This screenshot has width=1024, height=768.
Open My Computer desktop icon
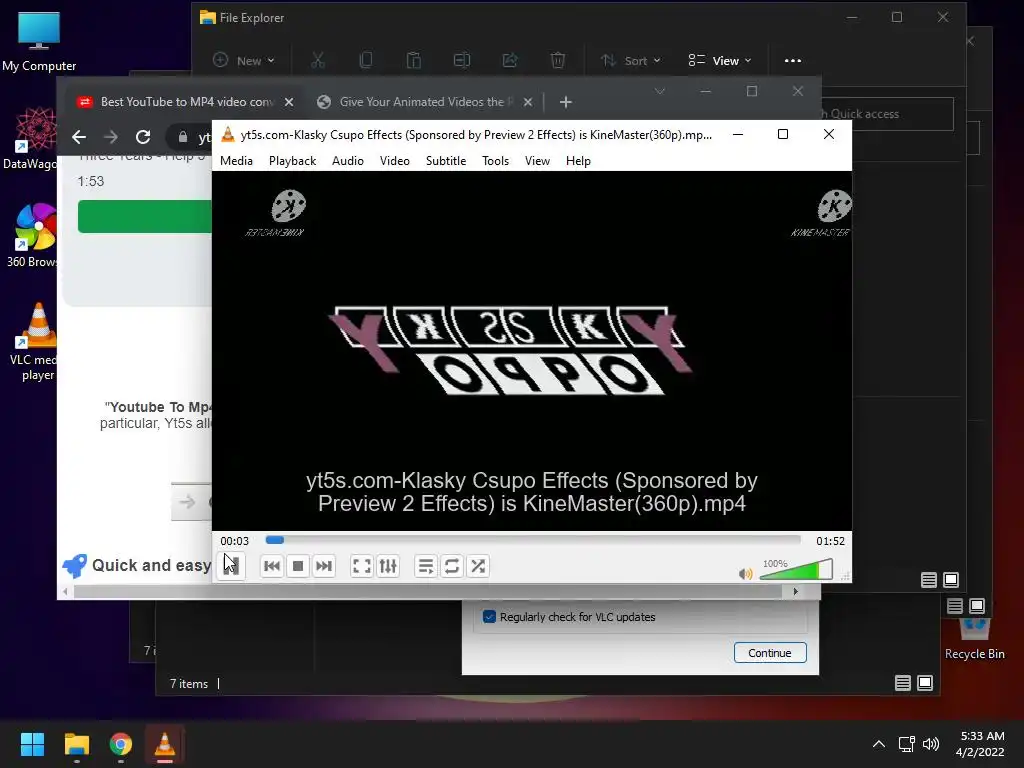[39, 41]
